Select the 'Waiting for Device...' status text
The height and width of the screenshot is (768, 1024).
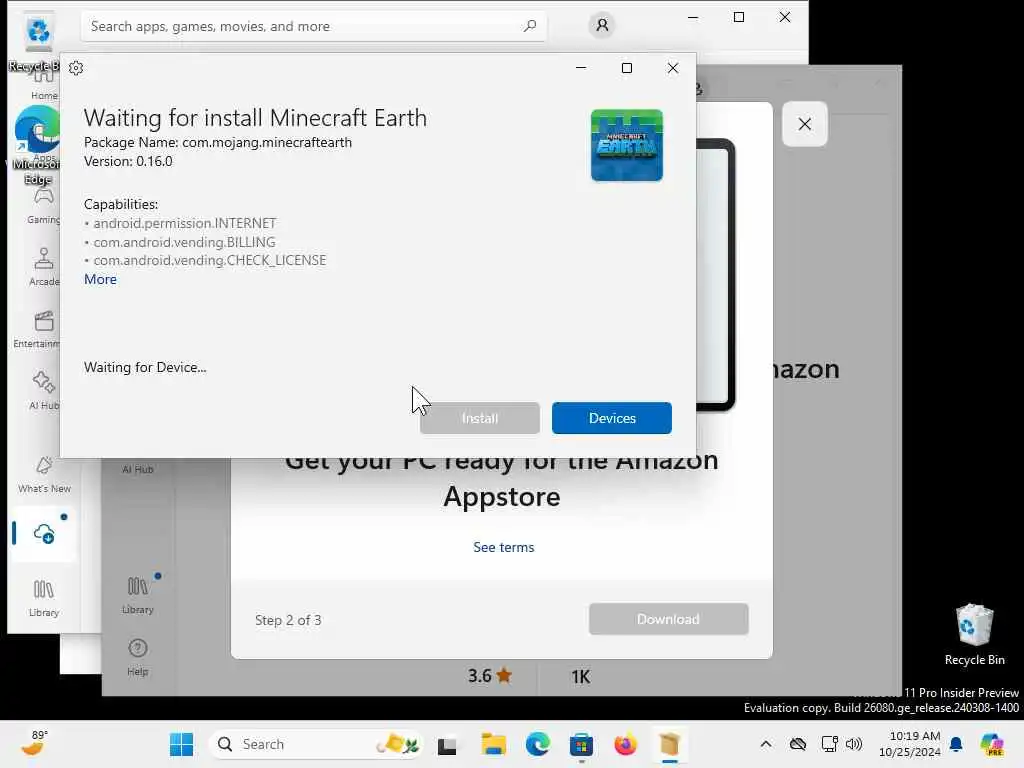point(145,367)
